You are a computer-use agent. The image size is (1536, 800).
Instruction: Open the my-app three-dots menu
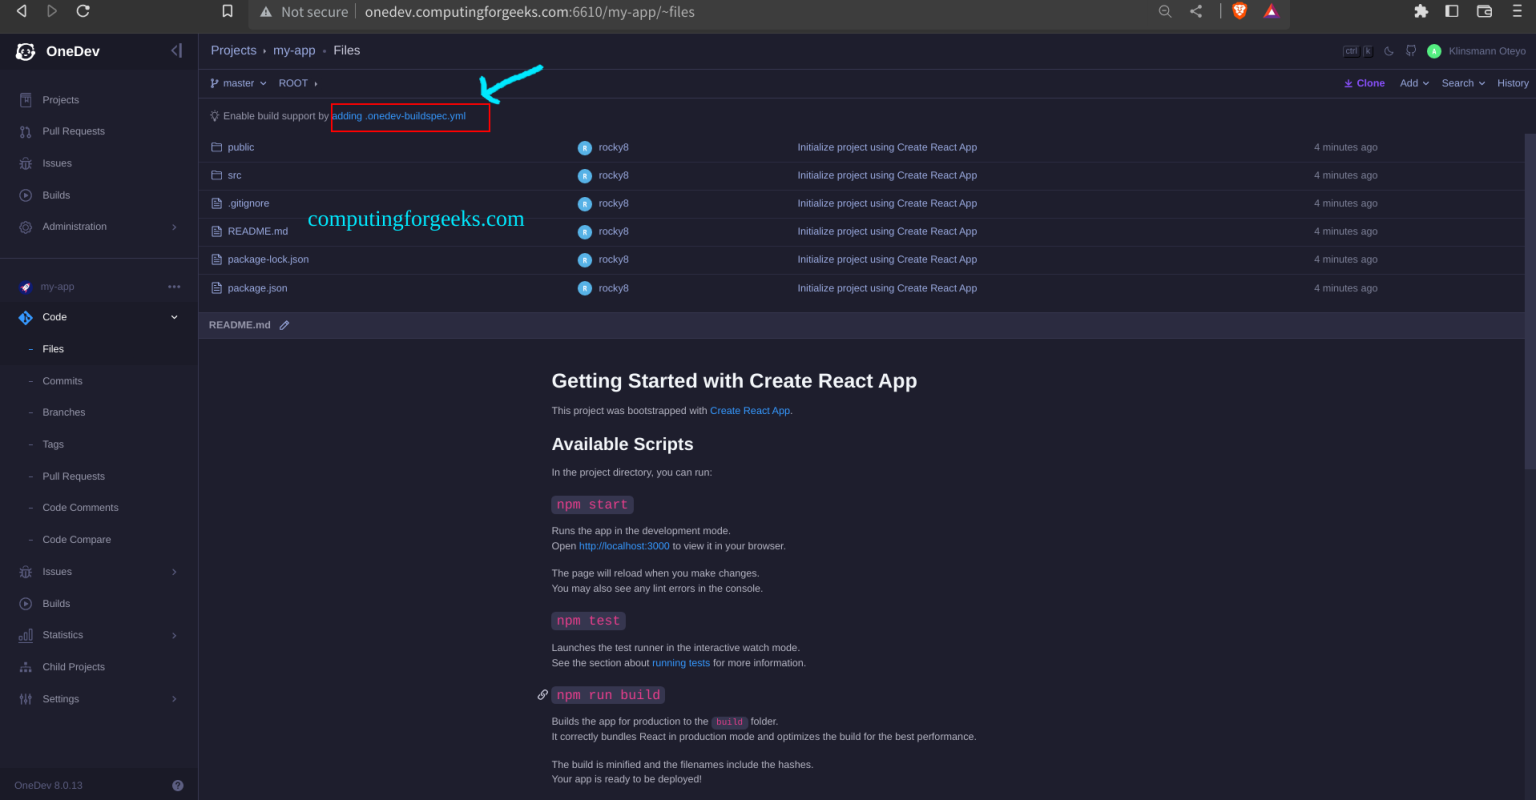(x=174, y=287)
